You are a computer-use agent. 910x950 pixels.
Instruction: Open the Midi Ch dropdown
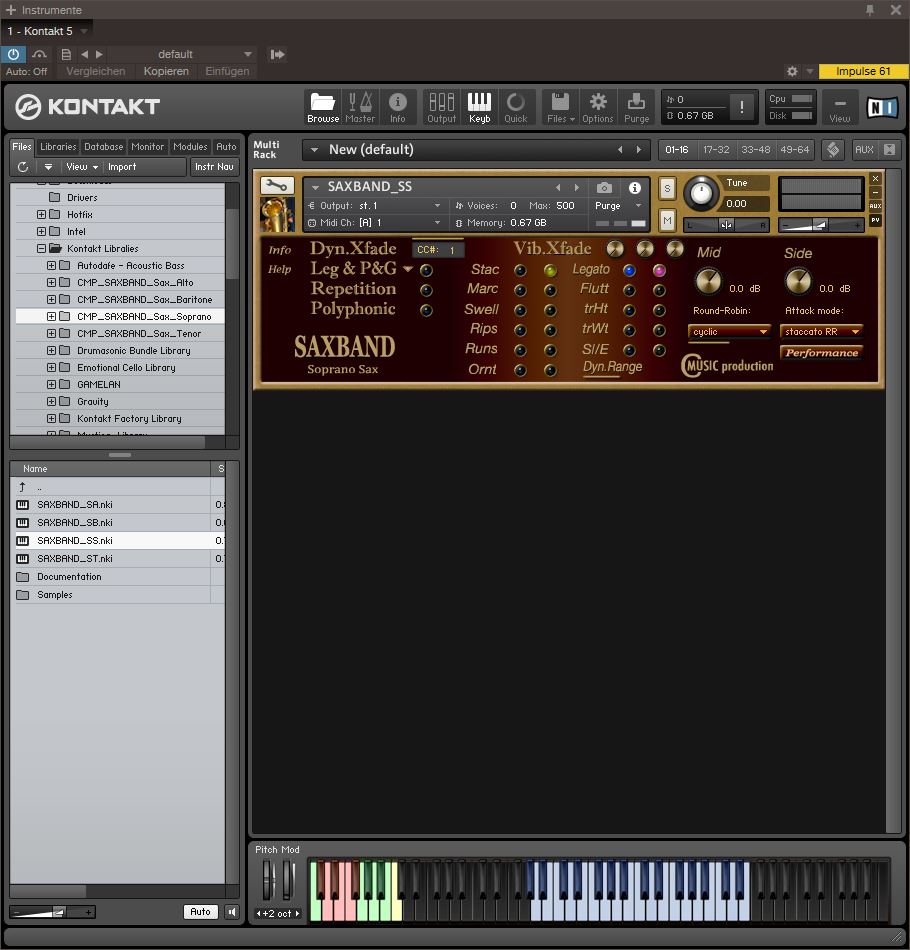[374, 223]
